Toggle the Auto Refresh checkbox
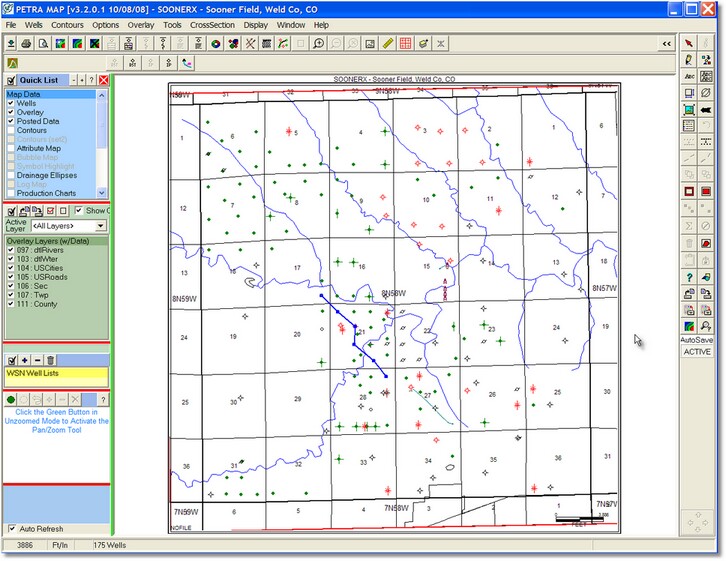726x561 pixels. 12,528
